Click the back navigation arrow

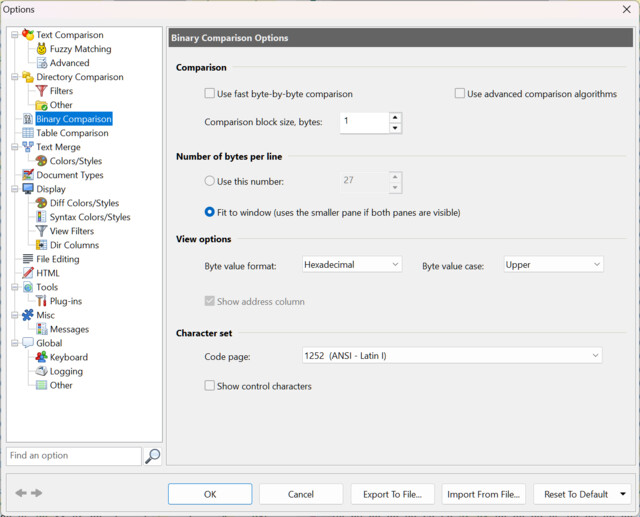[x=21, y=493]
